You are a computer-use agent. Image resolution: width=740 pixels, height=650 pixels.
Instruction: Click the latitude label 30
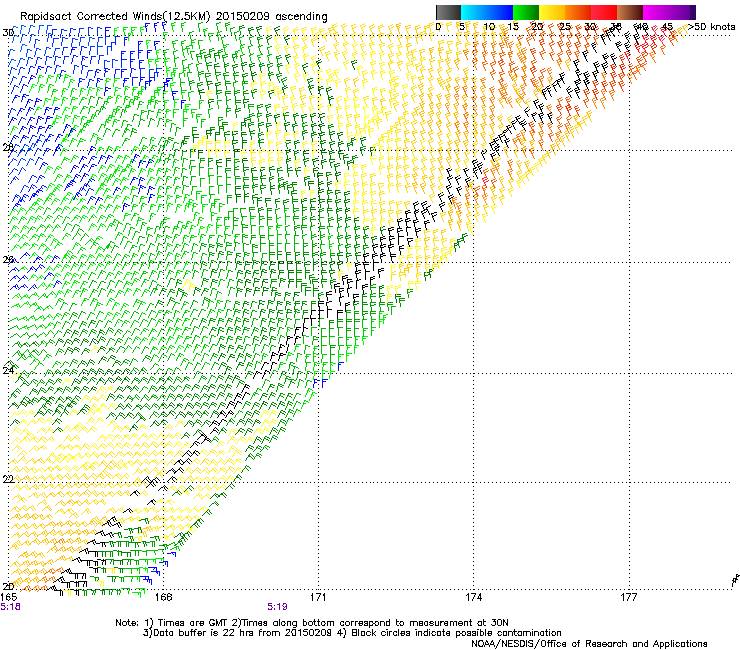pyautogui.click(x=8, y=33)
